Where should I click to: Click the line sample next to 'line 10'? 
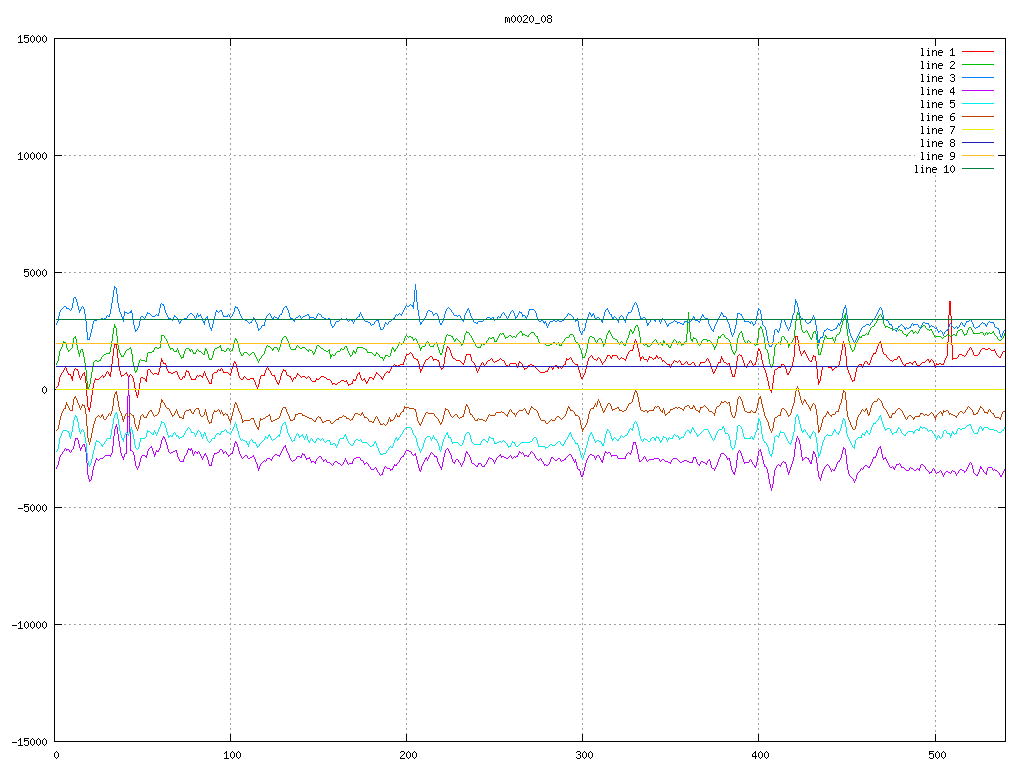(x=978, y=169)
